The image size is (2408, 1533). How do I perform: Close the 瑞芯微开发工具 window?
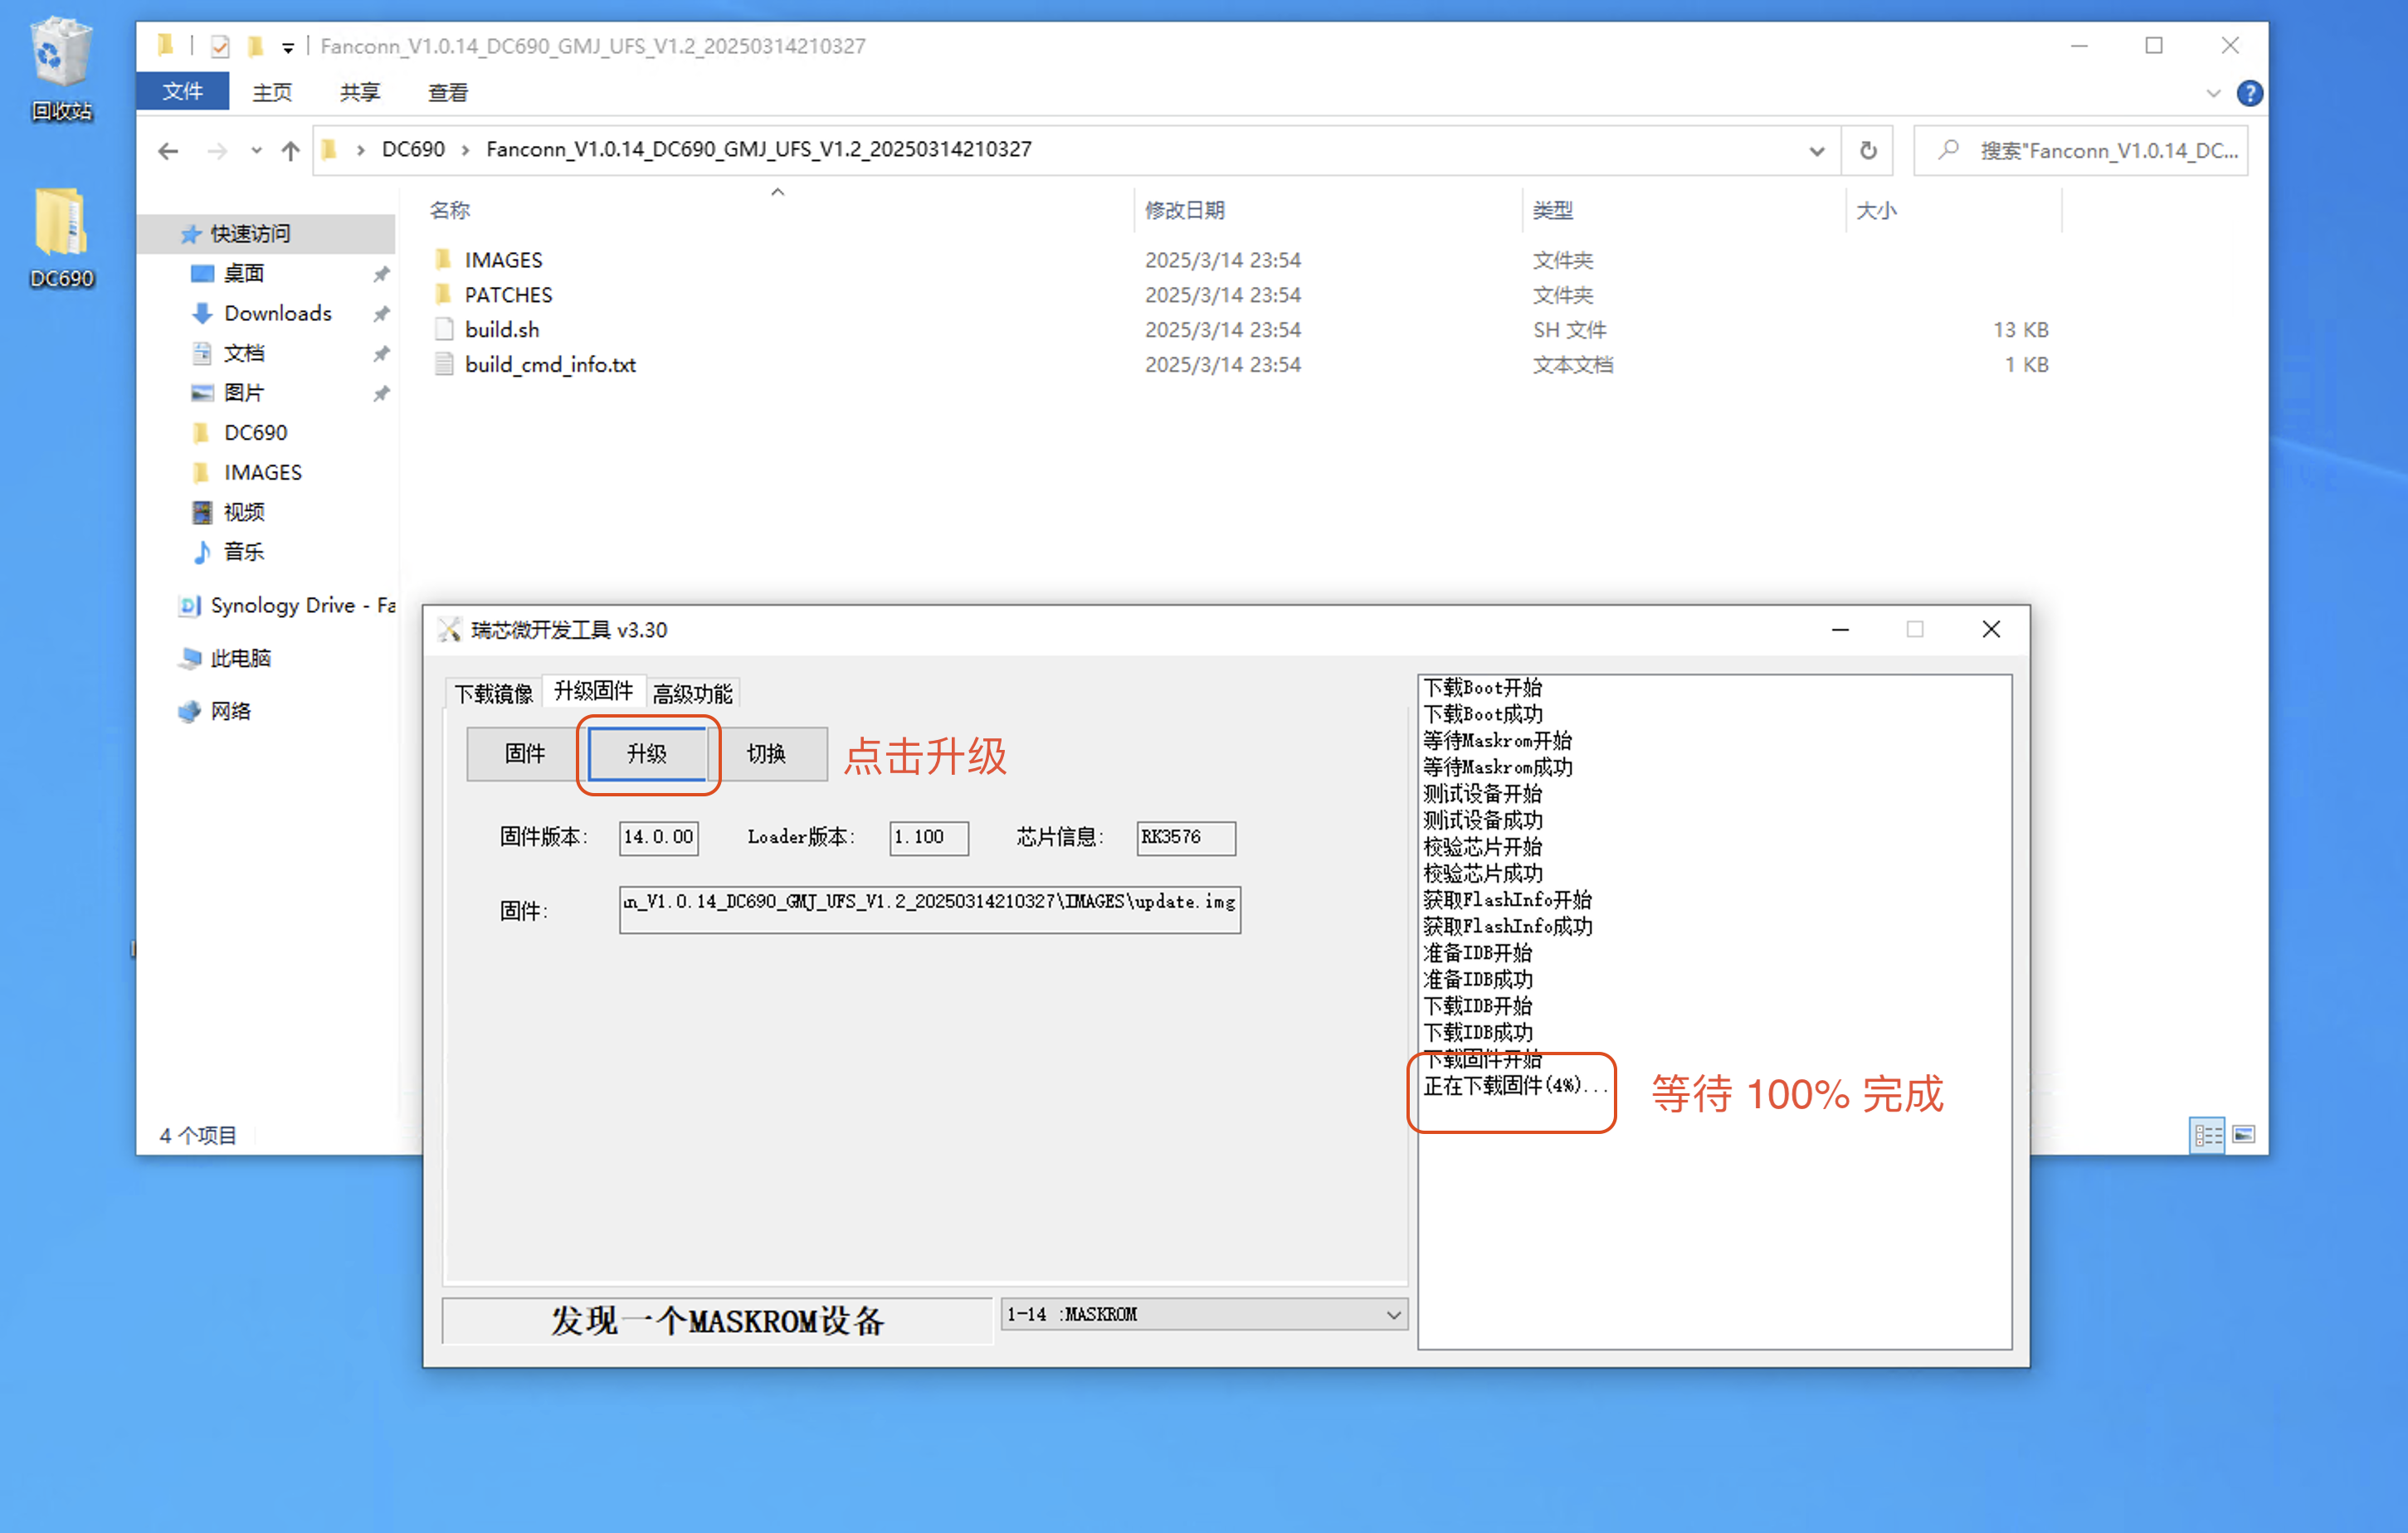(x=1990, y=629)
